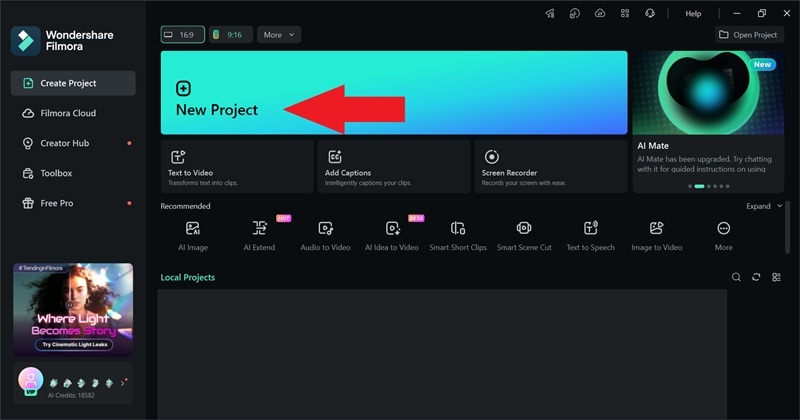The image size is (800, 420).
Task: Select 9:16 aspect ratio
Action: click(x=230, y=35)
